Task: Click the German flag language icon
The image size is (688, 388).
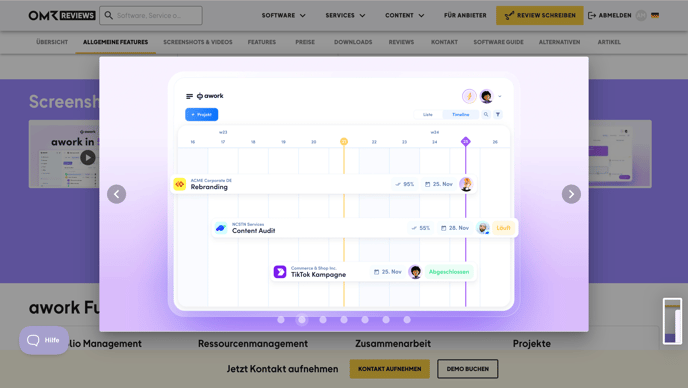Action: [655, 15]
